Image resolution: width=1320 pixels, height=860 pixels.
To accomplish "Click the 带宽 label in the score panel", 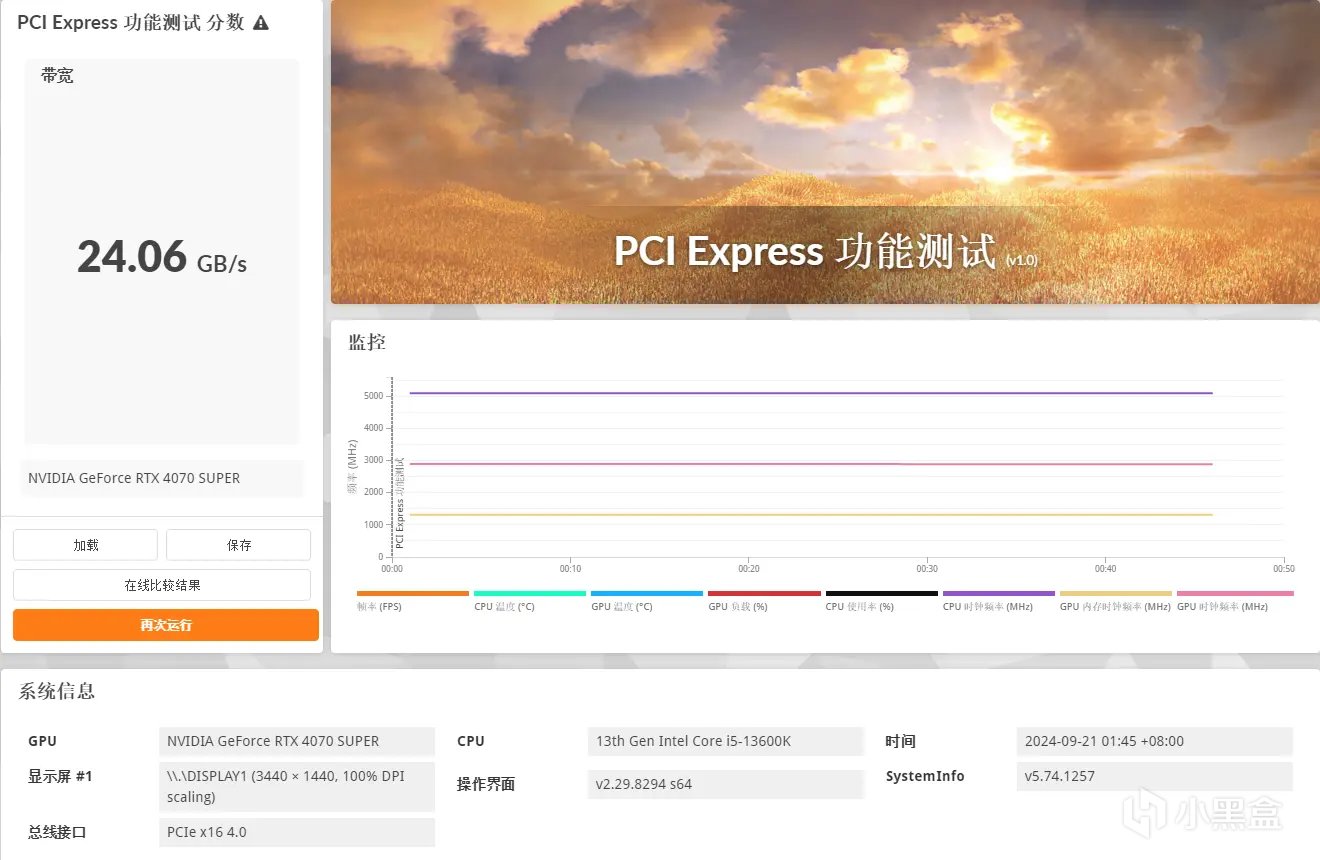I will 57,76.
